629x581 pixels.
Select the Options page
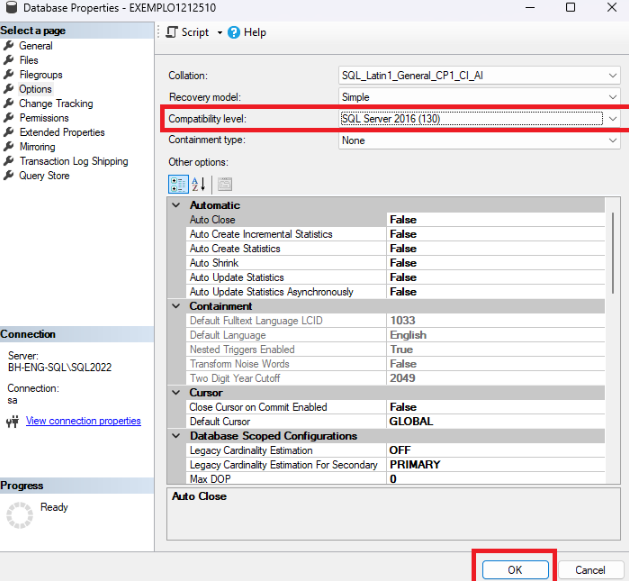(x=35, y=89)
